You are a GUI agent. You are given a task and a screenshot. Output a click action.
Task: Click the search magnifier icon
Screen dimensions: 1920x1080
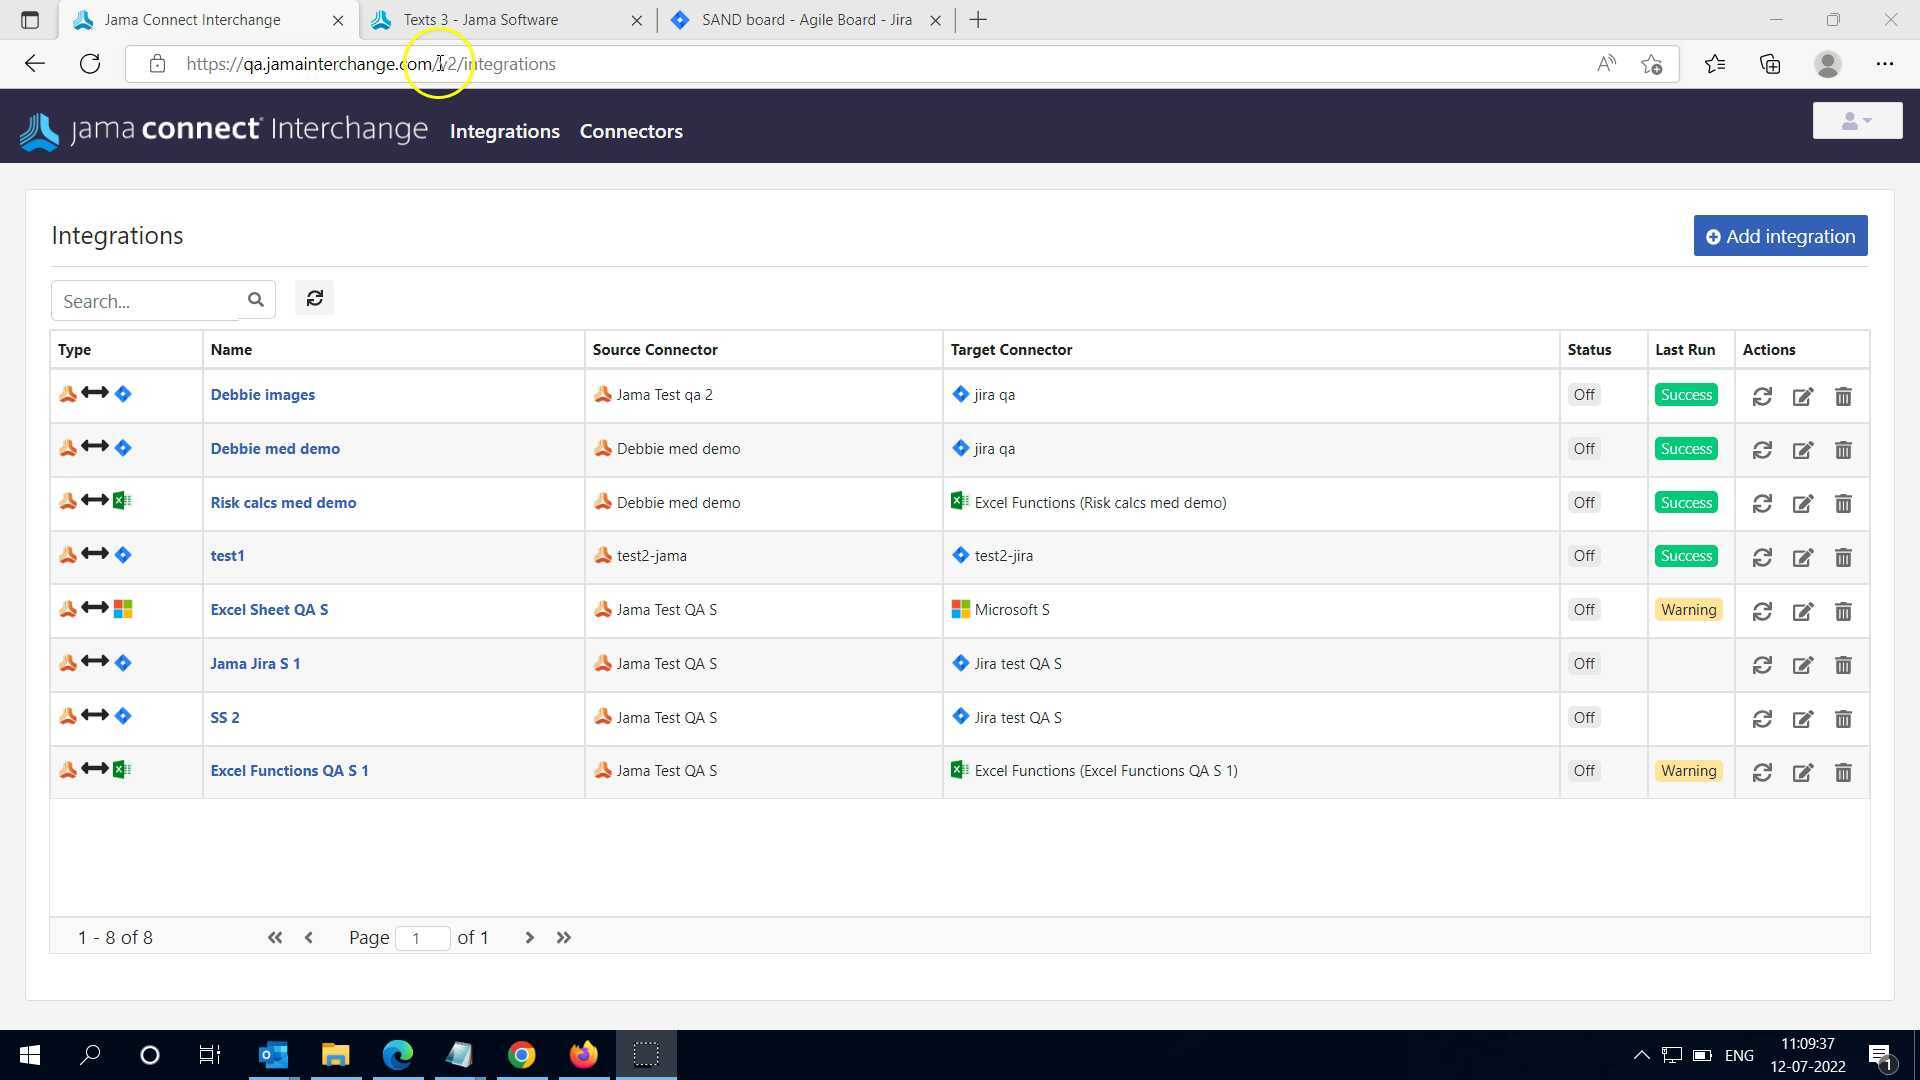[x=255, y=300]
